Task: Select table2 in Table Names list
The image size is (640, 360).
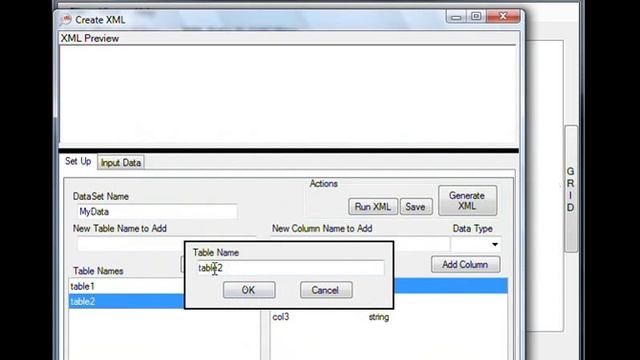Action: (127, 301)
